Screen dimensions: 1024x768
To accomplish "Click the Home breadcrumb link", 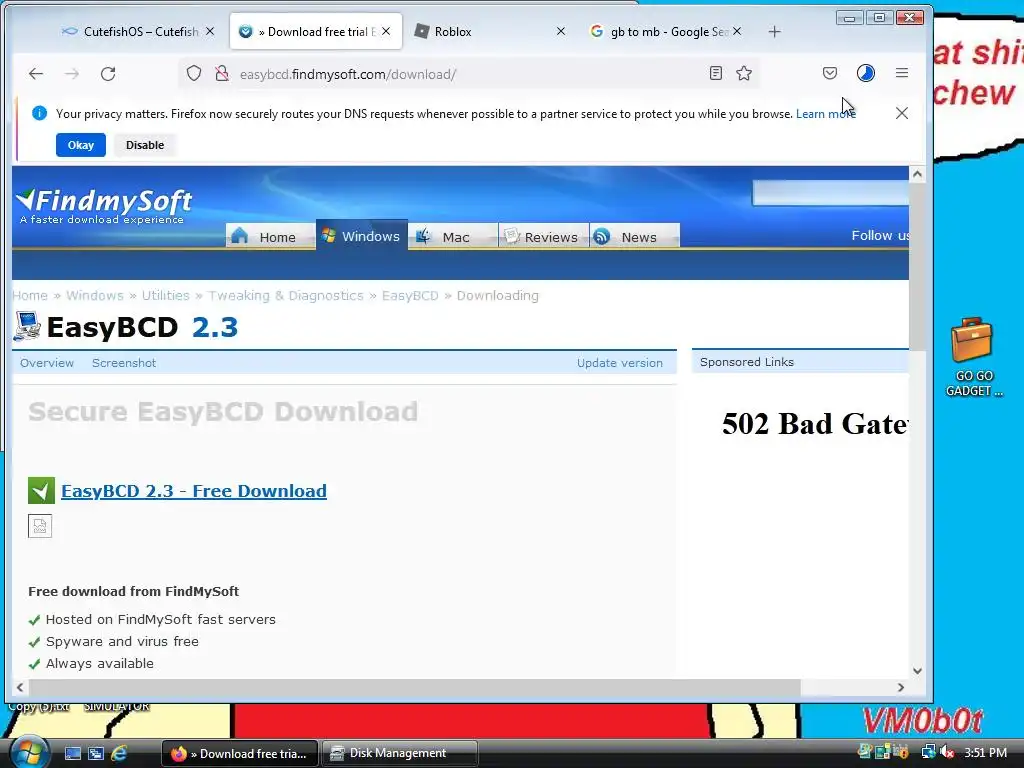I will (x=30, y=296).
